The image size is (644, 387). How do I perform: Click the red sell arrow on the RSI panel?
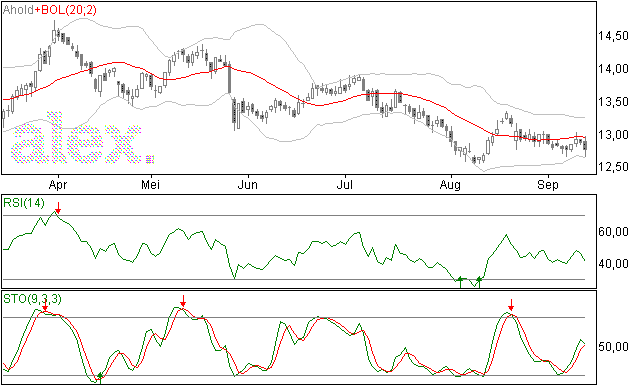pyautogui.click(x=58, y=208)
